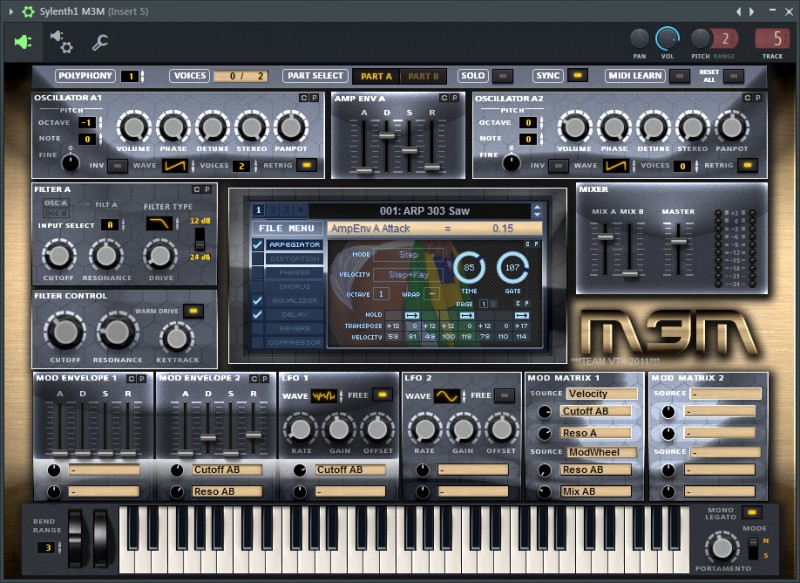800x583 pixels.
Task: Select the Arpegiator effect tab
Action: 294,245
